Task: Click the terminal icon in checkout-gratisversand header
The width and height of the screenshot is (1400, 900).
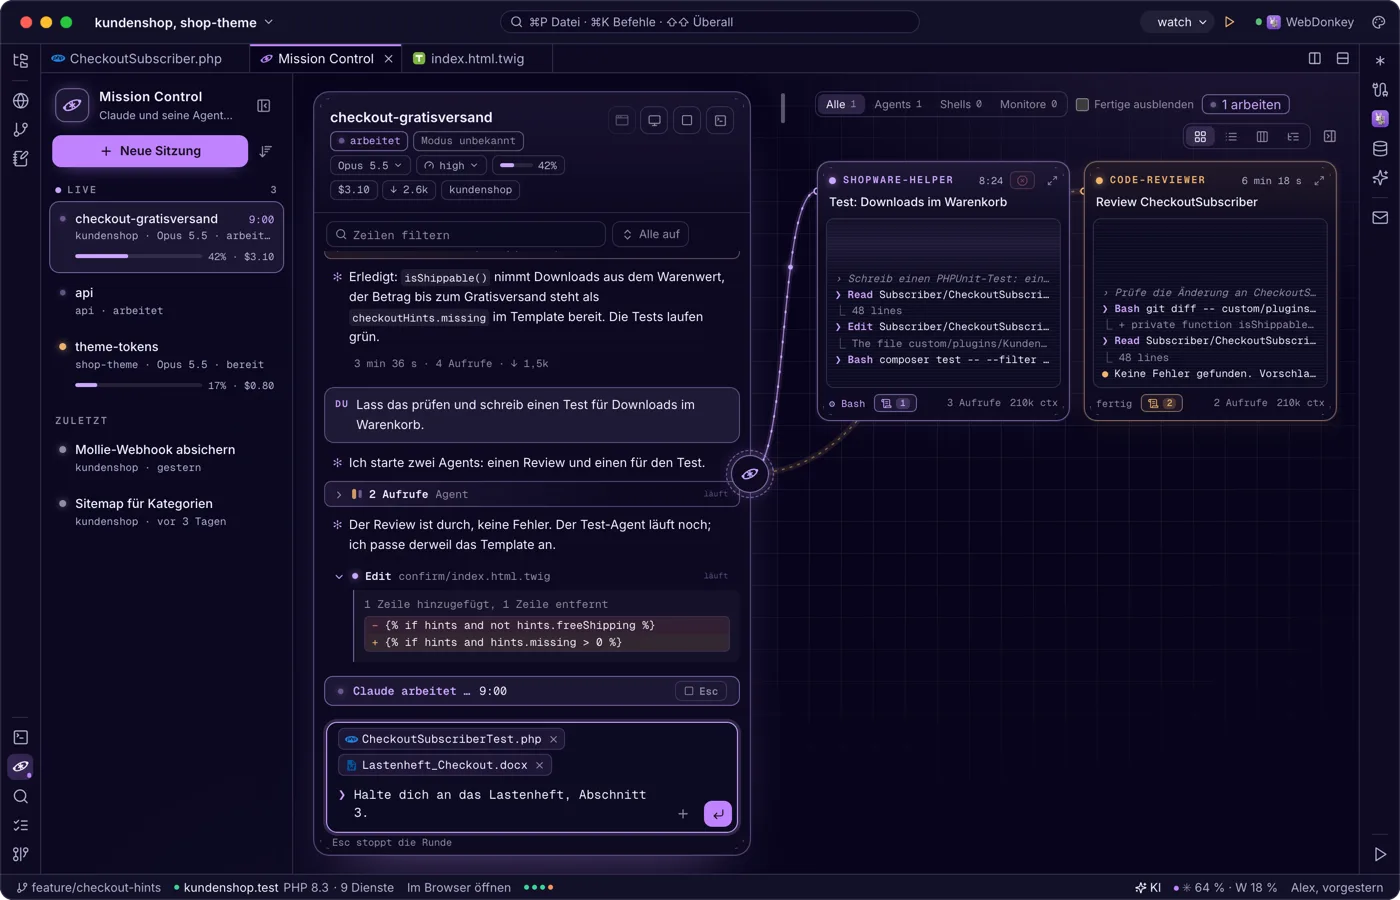Action: 720,121
